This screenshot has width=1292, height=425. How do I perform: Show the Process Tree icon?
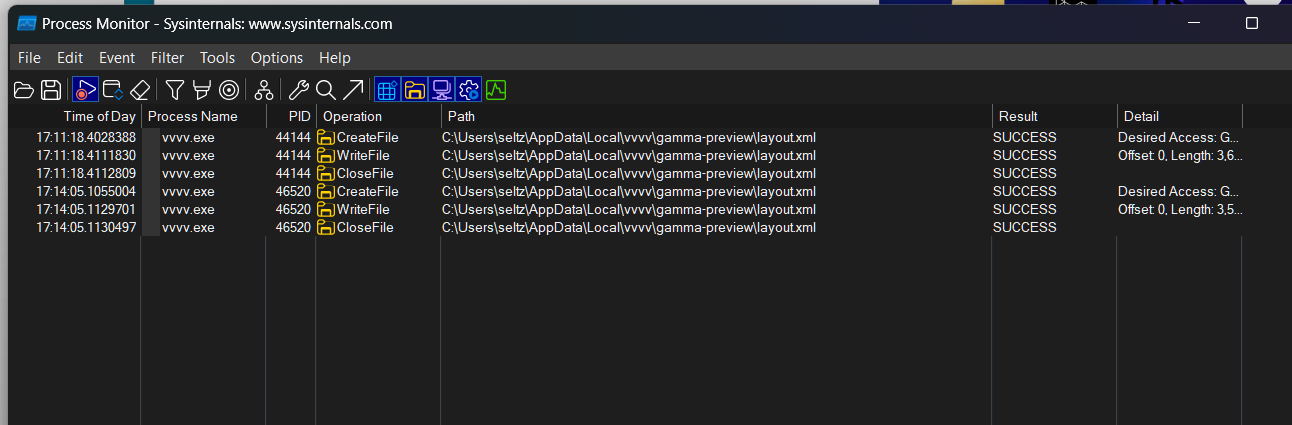263,91
